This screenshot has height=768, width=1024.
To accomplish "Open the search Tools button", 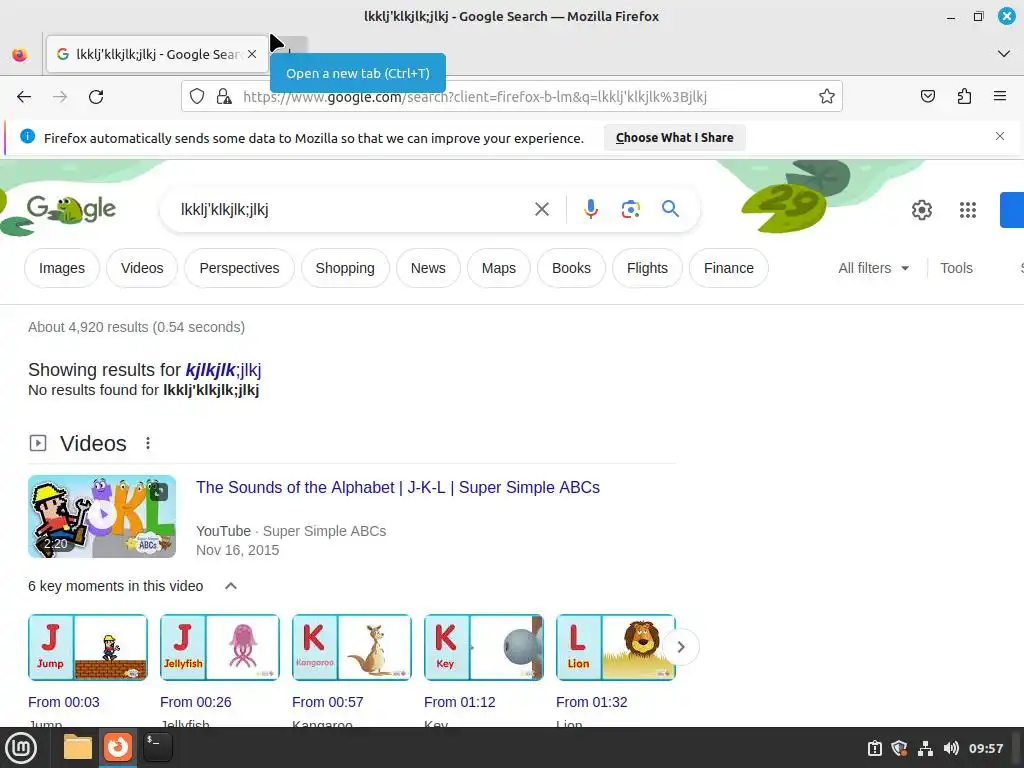I will (956, 268).
